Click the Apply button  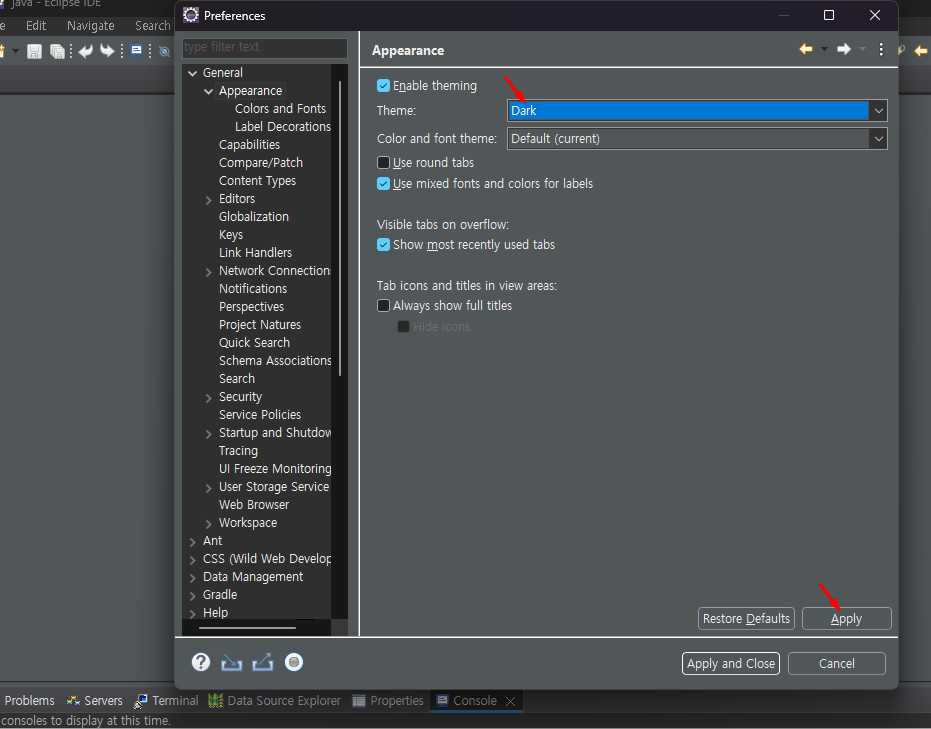(x=846, y=619)
